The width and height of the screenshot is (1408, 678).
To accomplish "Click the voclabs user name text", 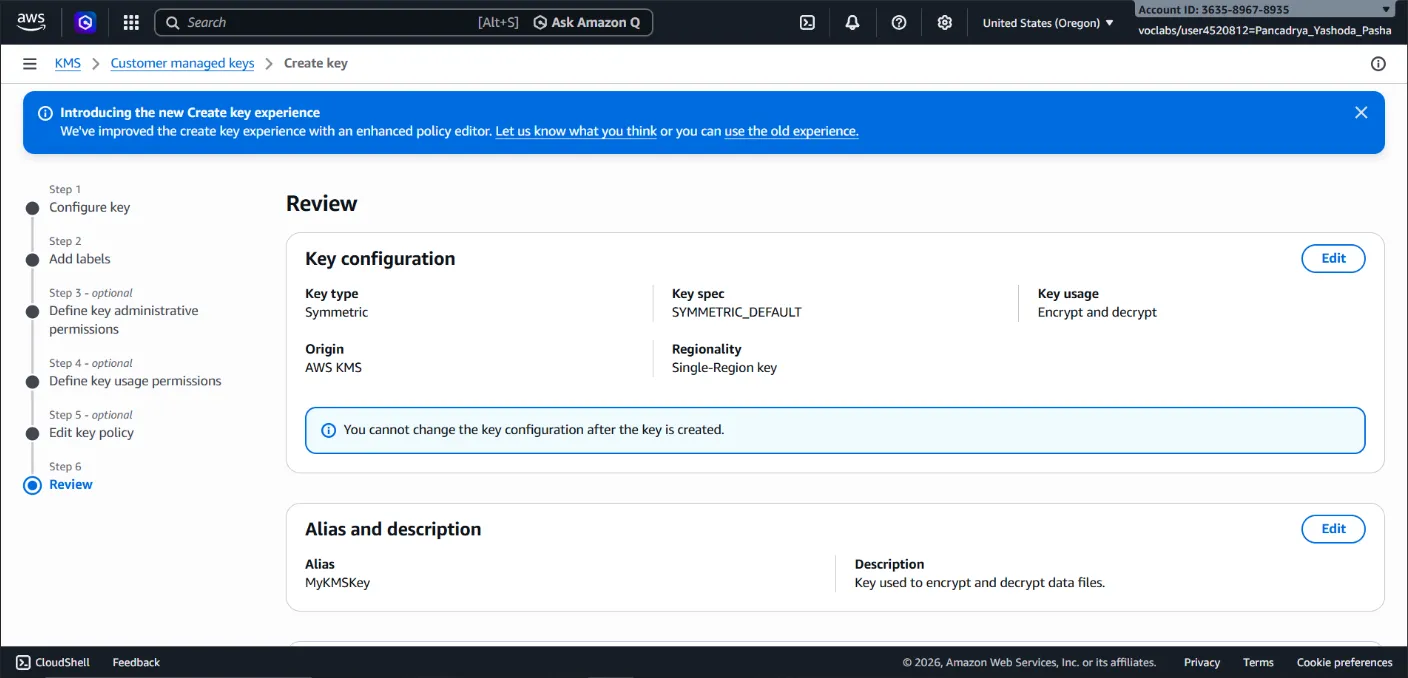I will 1265,30.
